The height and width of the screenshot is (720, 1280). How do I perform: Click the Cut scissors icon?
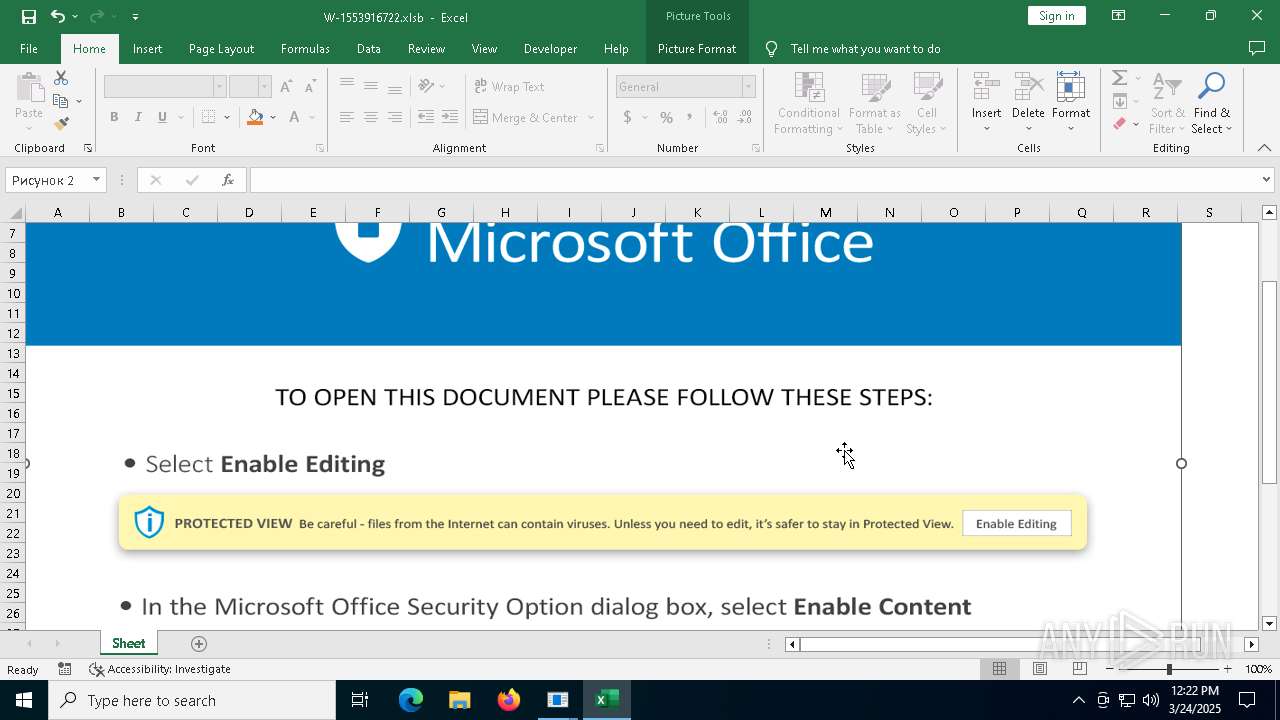pos(61,78)
